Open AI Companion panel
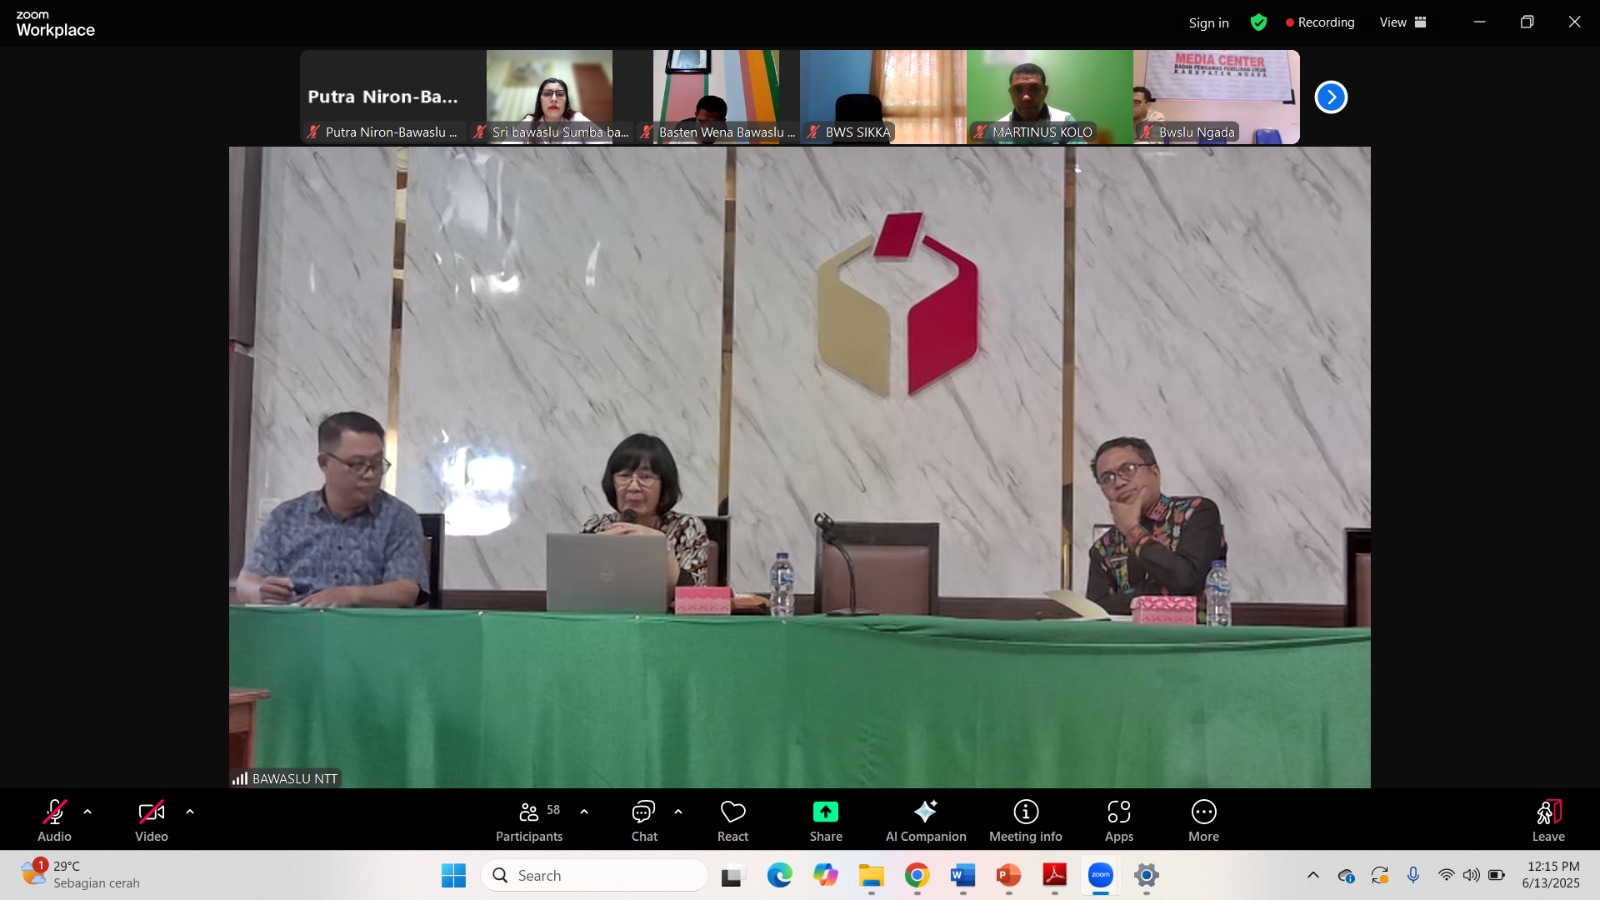The width and height of the screenshot is (1600, 900). click(x=925, y=820)
